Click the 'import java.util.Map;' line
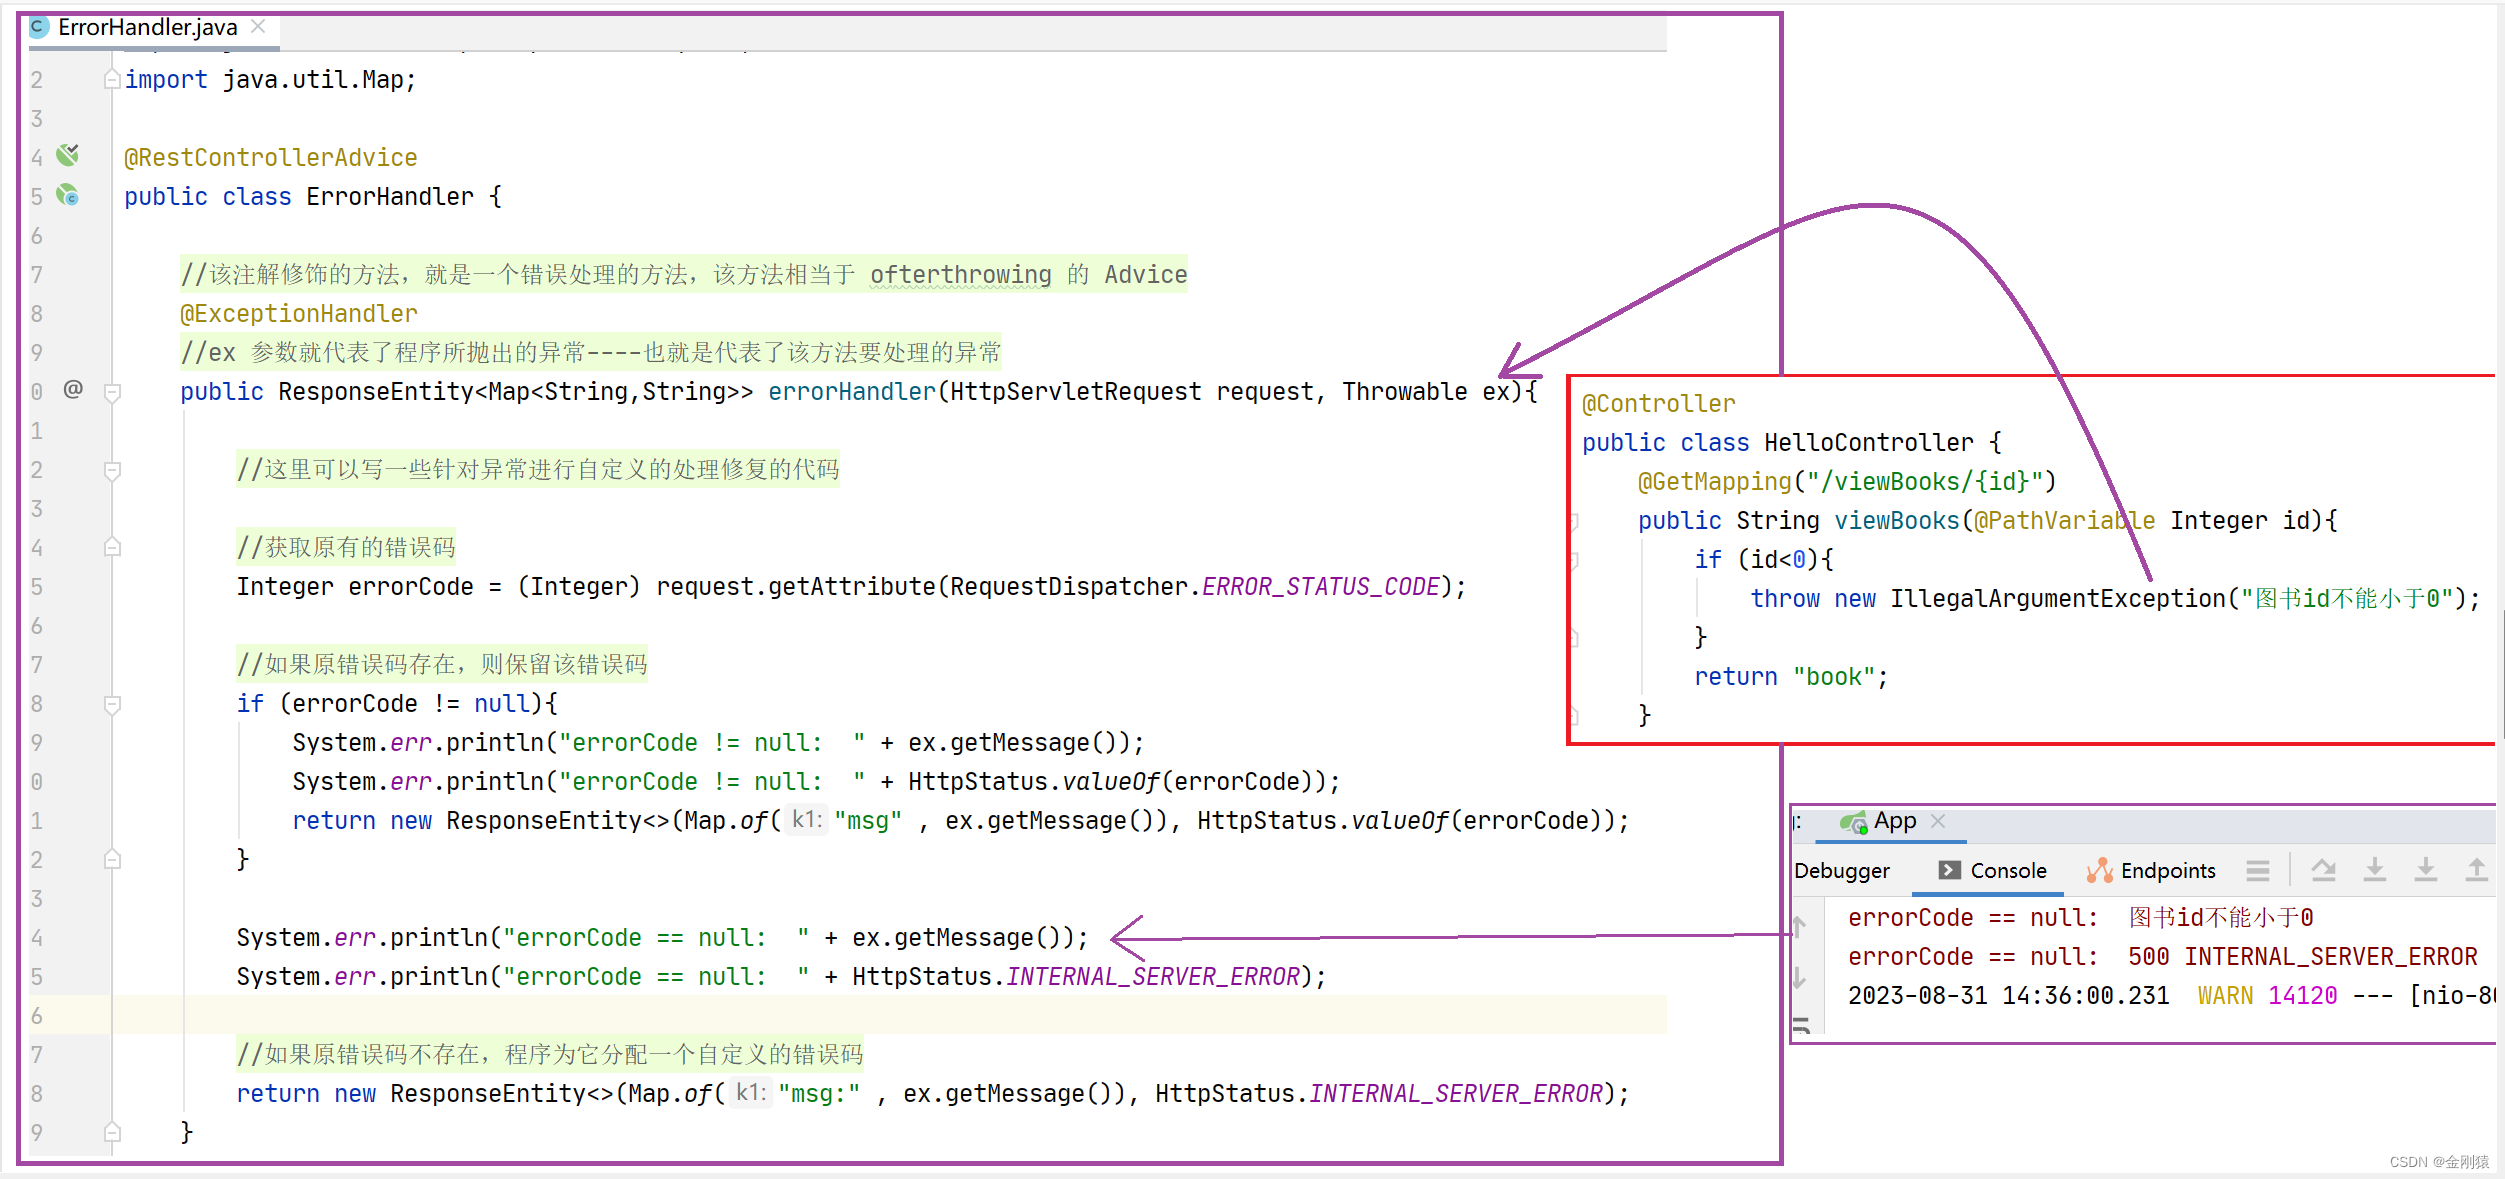Viewport: 2505px width, 1179px height. (x=270, y=80)
